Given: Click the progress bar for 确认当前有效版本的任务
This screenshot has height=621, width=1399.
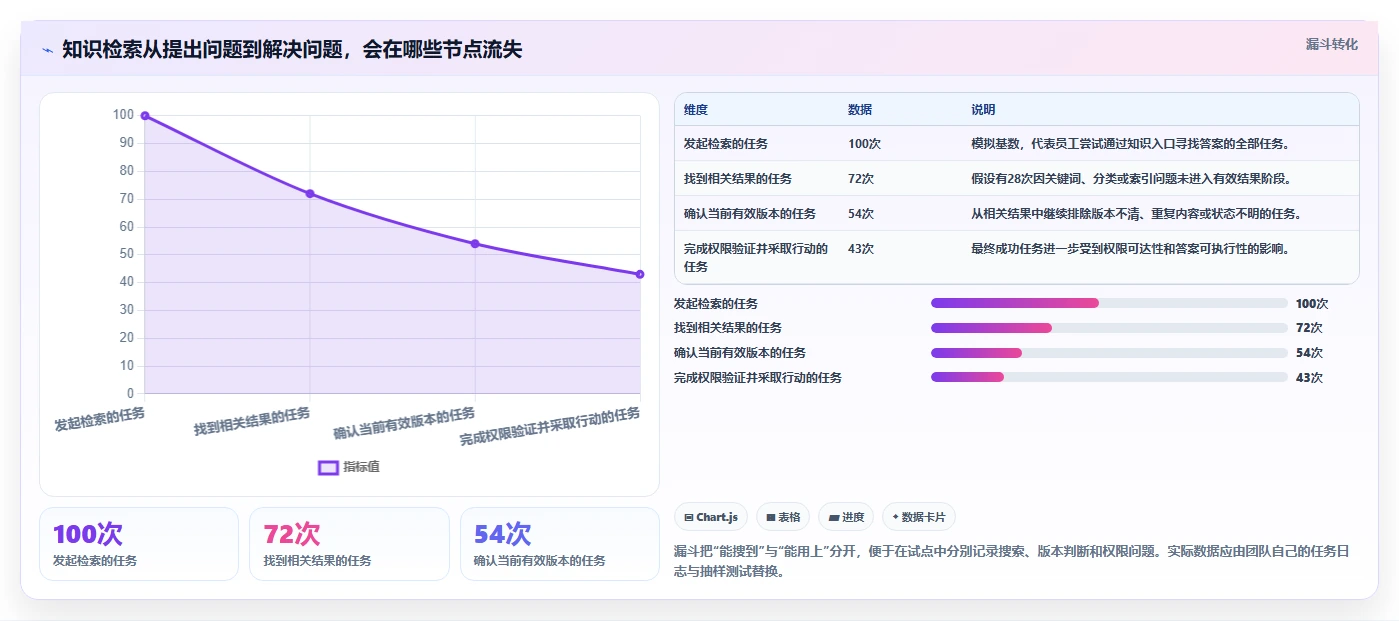Looking at the screenshot, I should point(1109,353).
